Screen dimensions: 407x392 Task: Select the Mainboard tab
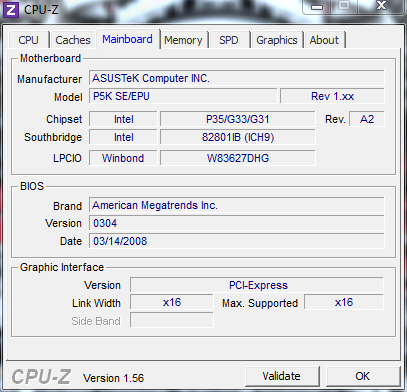pyautogui.click(x=127, y=39)
